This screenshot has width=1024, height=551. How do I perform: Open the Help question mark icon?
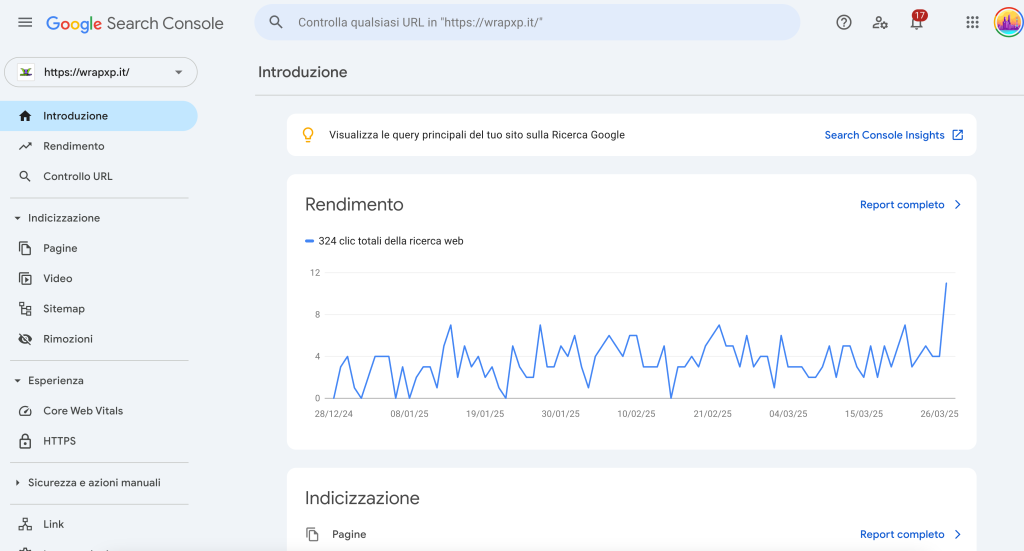844,23
